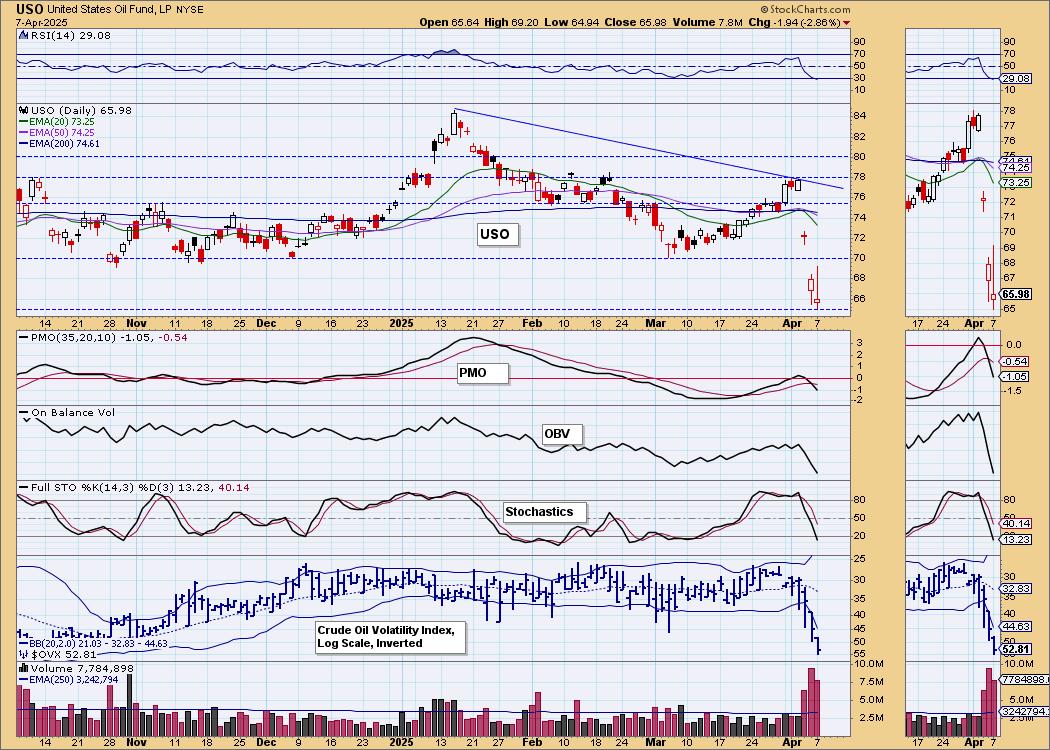The width and height of the screenshot is (1050, 750).
Task: Click the small chevron under On Balance Vol
Action: click(x=27, y=420)
